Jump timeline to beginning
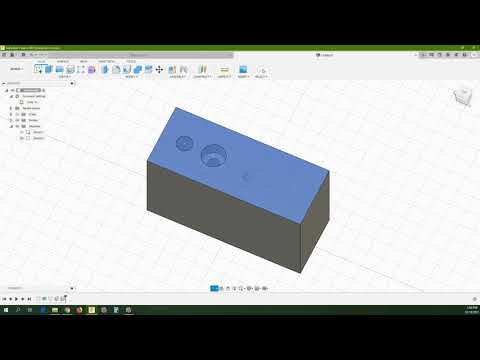 [4, 299]
